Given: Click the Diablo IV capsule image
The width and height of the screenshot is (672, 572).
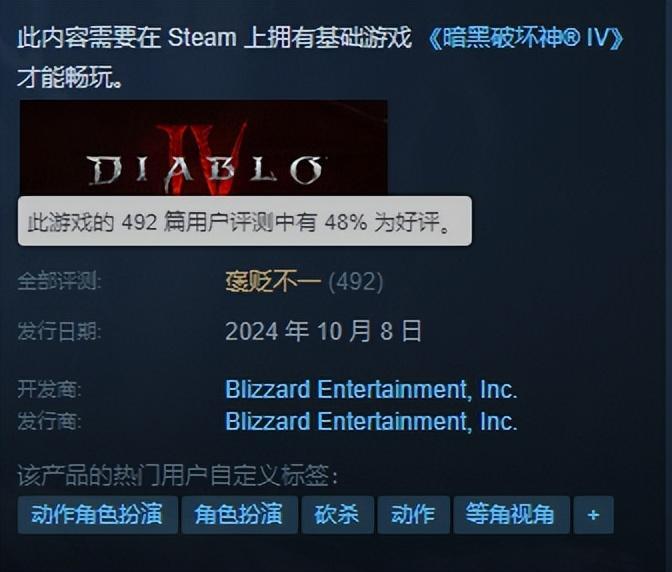Looking at the screenshot, I should click(204, 148).
